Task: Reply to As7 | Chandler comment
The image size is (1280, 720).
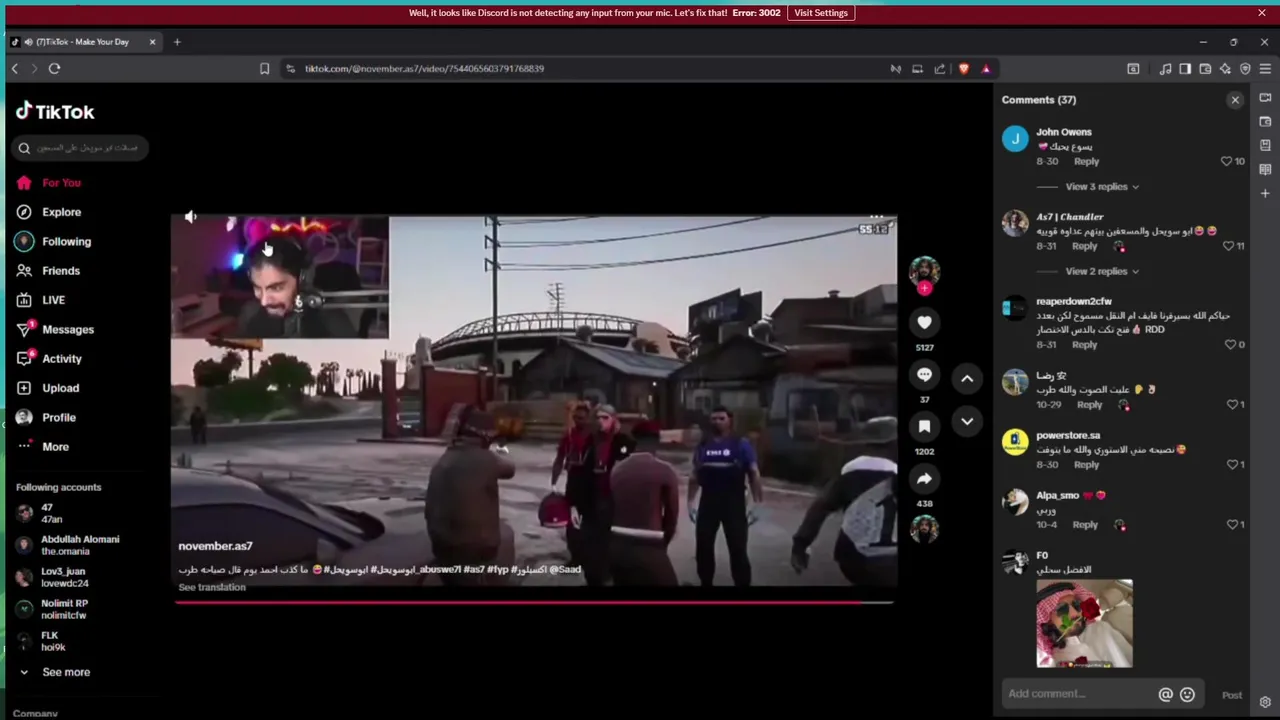Action: point(1084,246)
